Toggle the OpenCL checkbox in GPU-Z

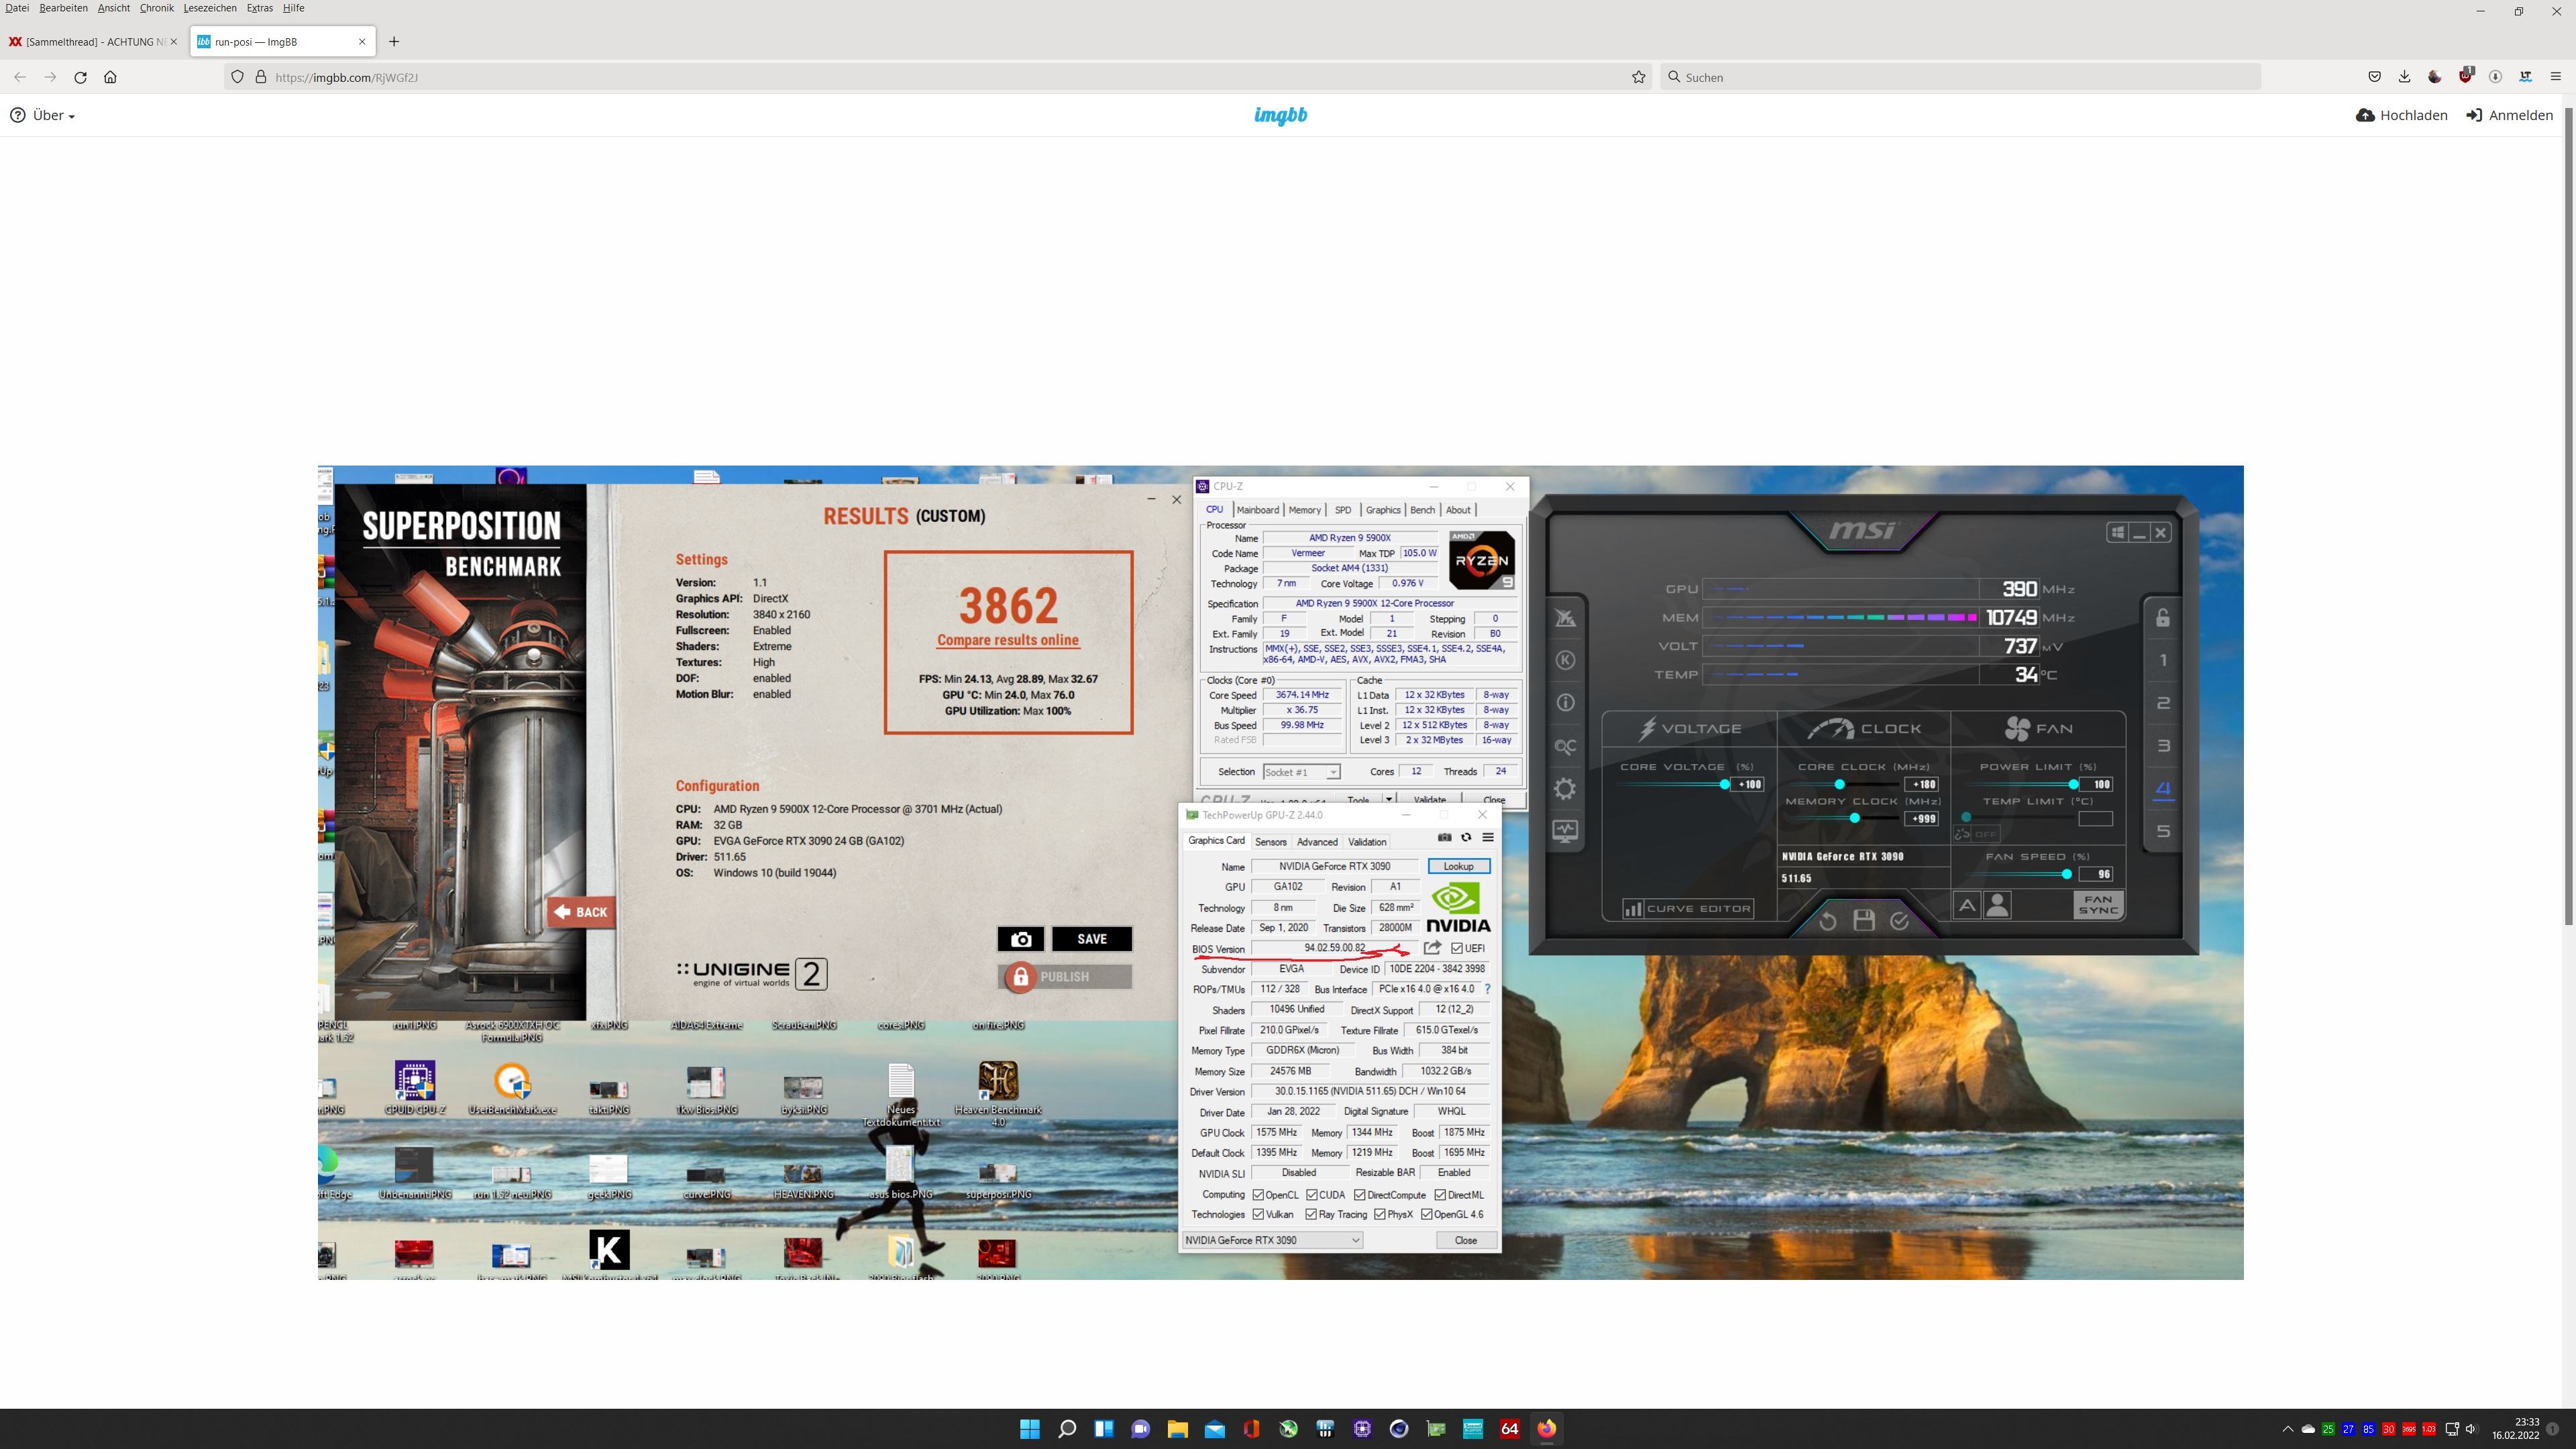(x=1258, y=1195)
